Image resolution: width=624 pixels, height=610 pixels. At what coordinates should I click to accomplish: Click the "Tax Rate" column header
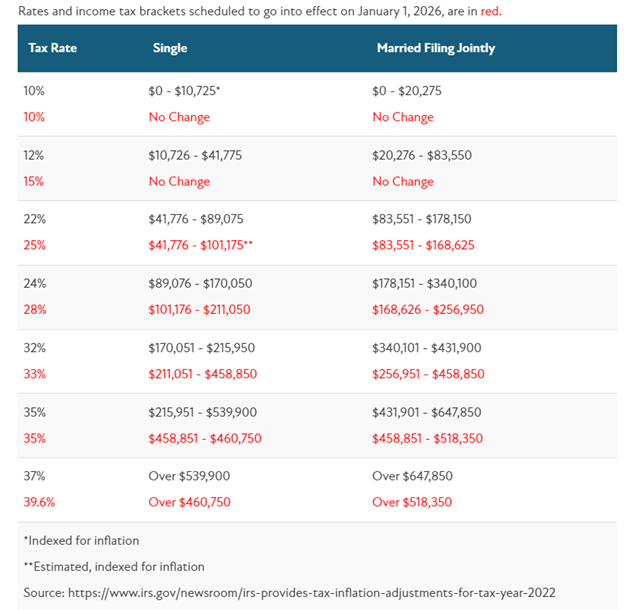tap(52, 48)
